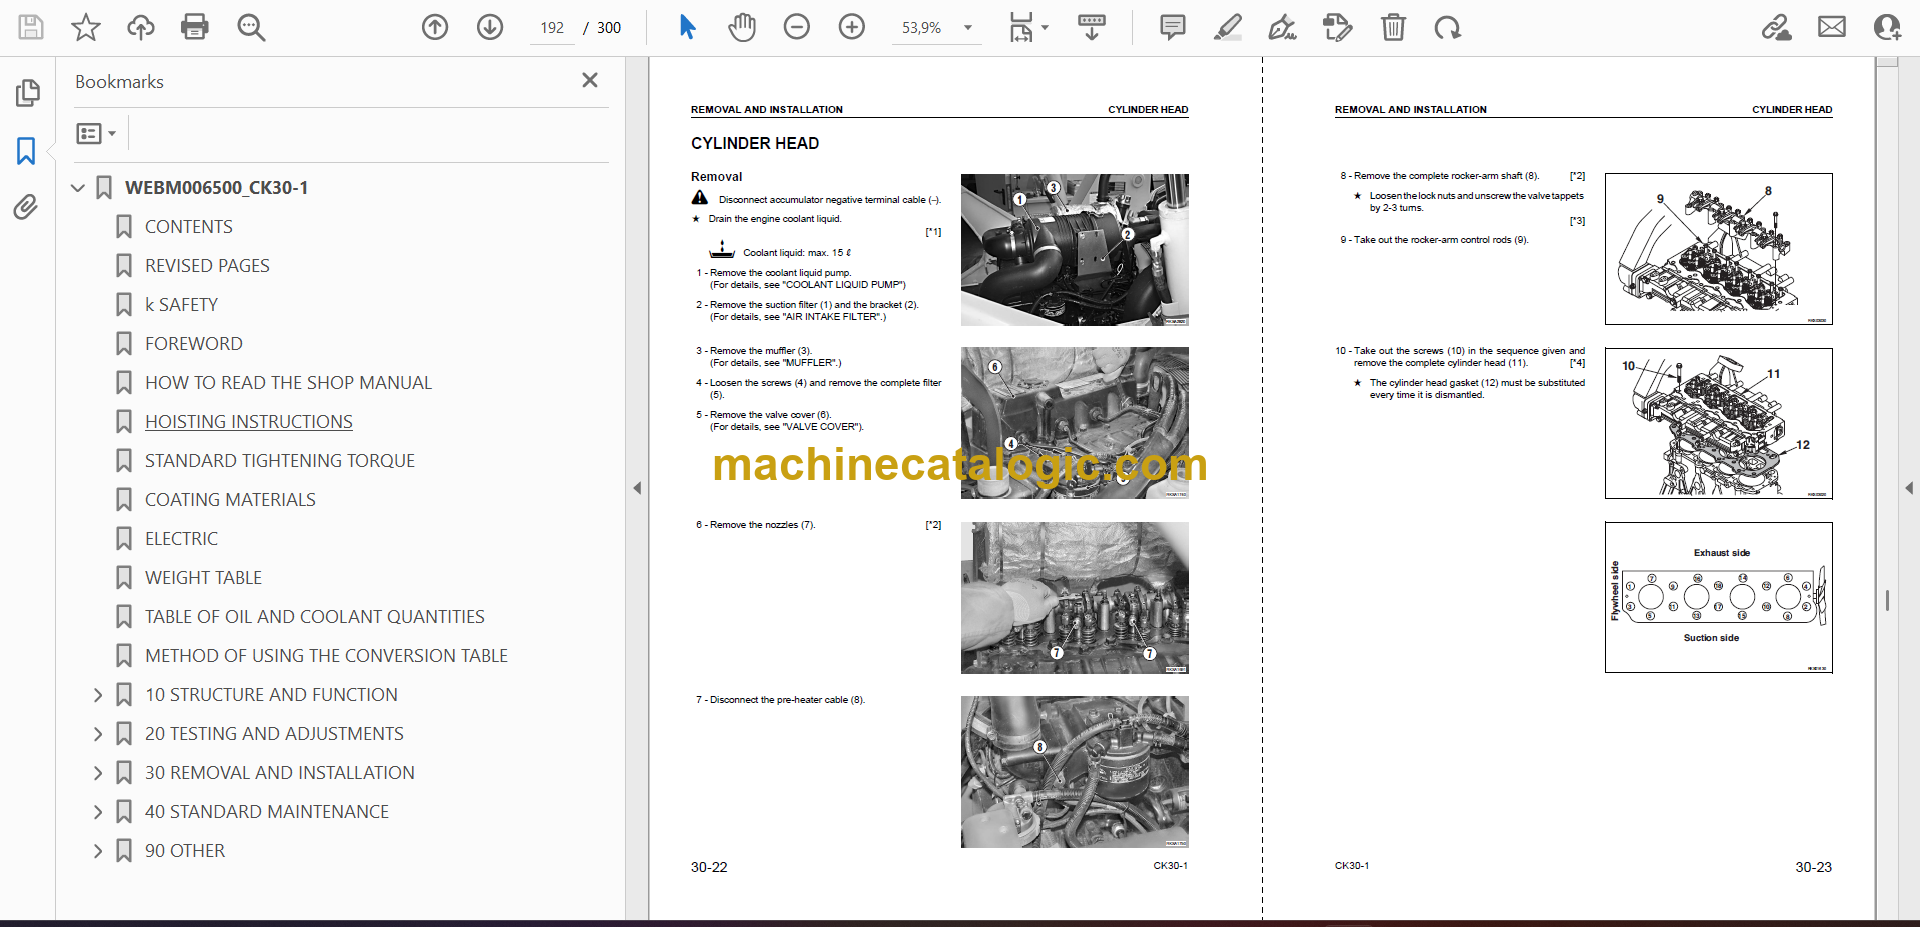The image size is (1920, 927).
Task: Jump to the ELECTRIC bookmark
Action: [181, 539]
